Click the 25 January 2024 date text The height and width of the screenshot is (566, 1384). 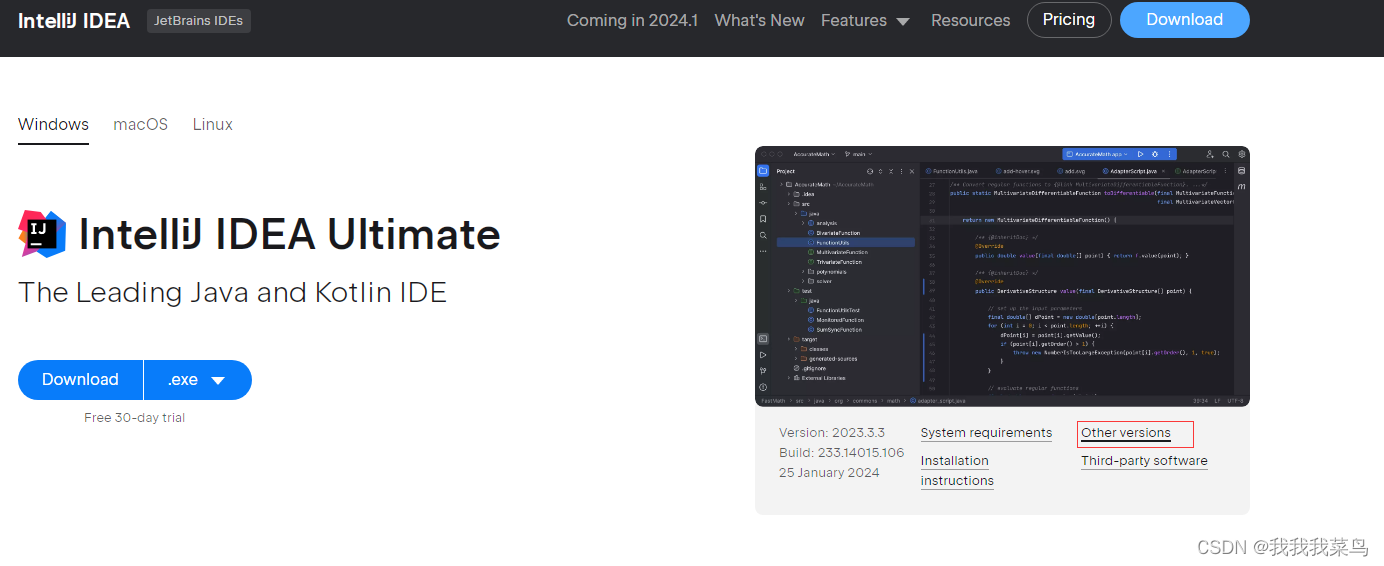[x=829, y=473]
